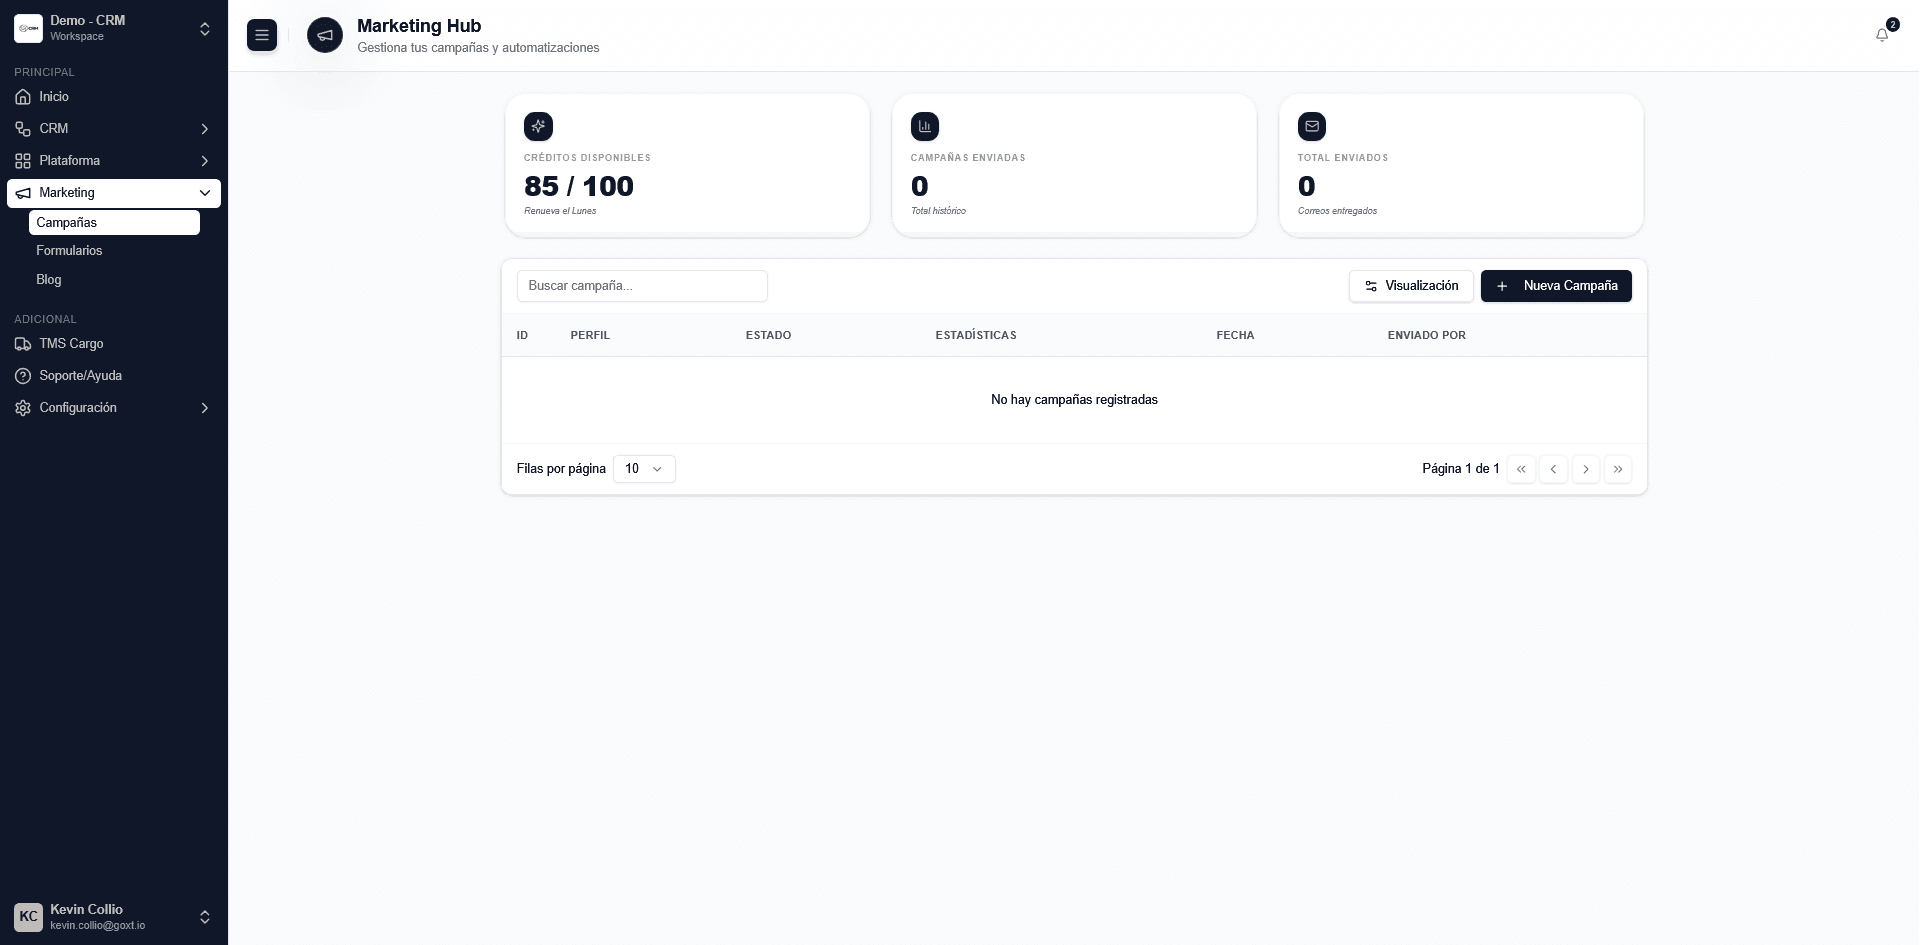Image resolution: width=1920 pixels, height=945 pixels.
Task: Click the Créditos Disponibles sparkle icon
Action: [x=538, y=126]
